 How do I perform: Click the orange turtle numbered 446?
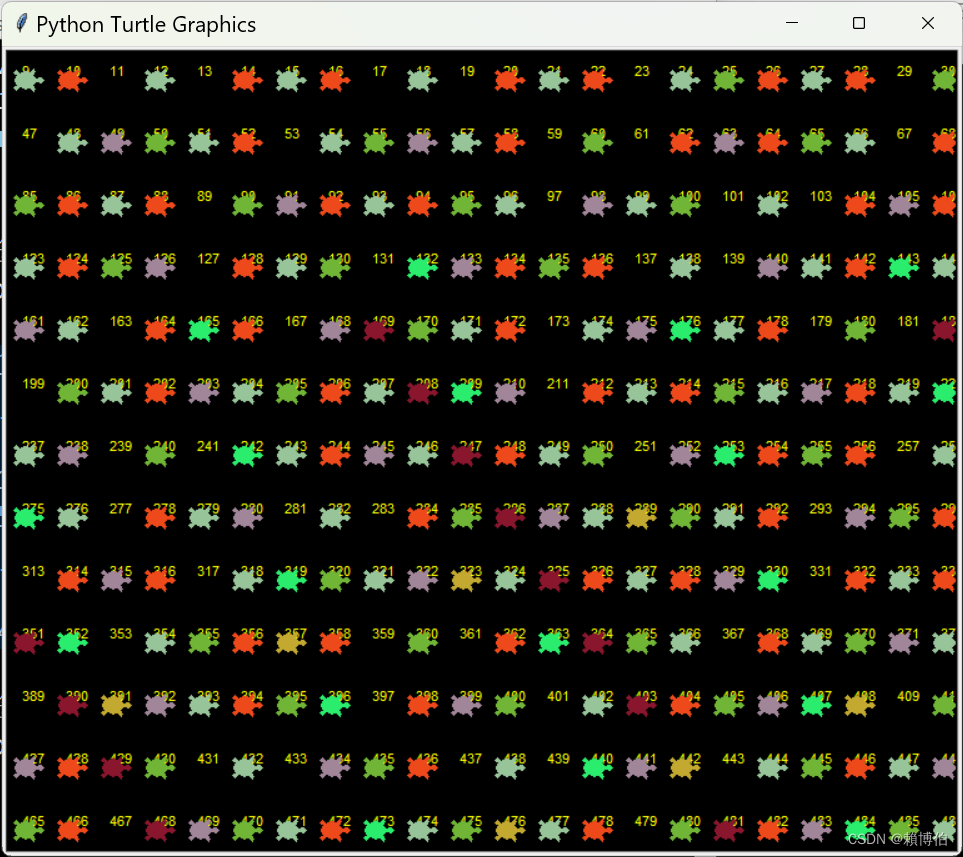point(858,766)
